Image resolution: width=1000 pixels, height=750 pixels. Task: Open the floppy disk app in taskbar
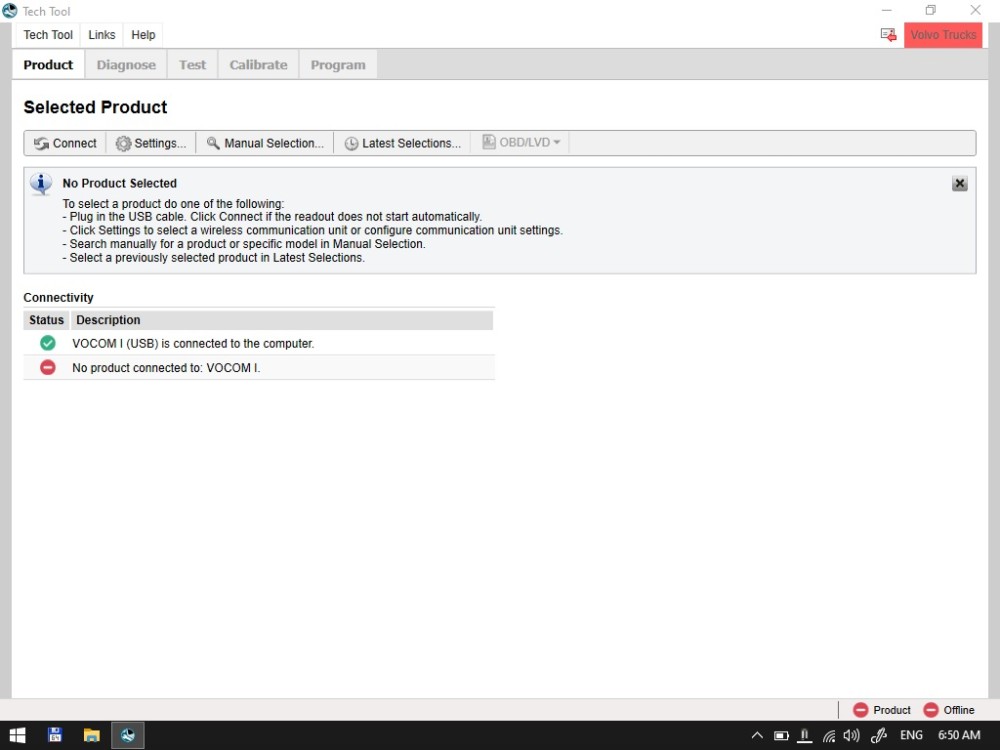coord(55,735)
